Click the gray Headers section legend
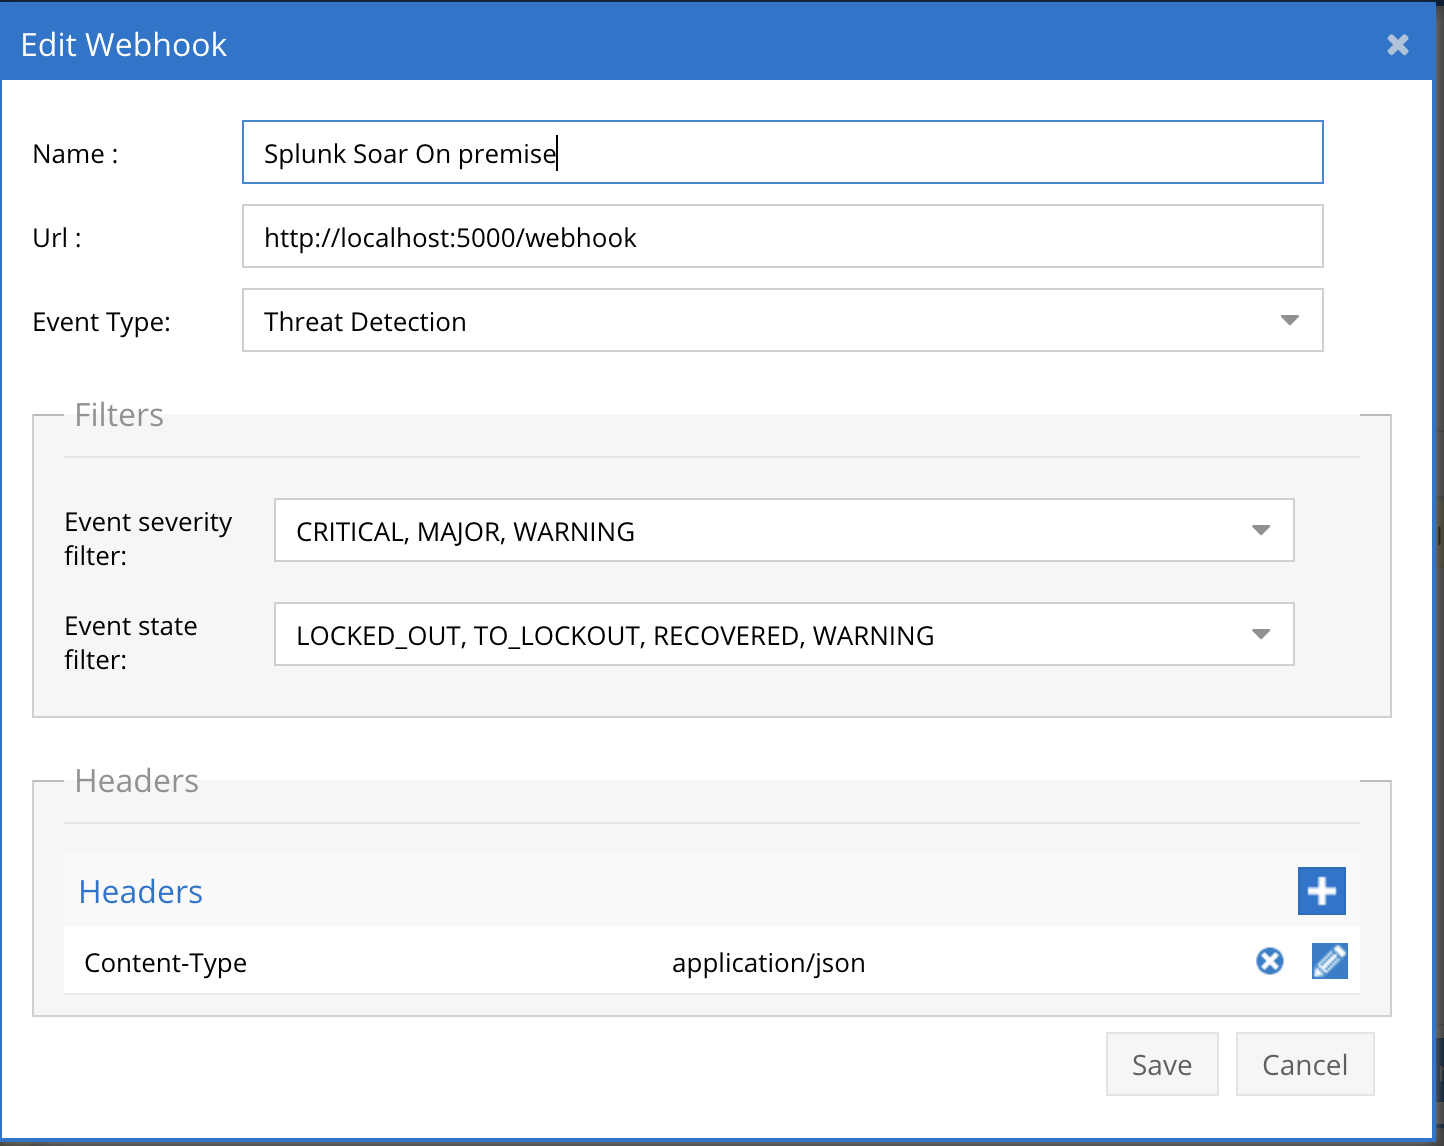 point(137,781)
